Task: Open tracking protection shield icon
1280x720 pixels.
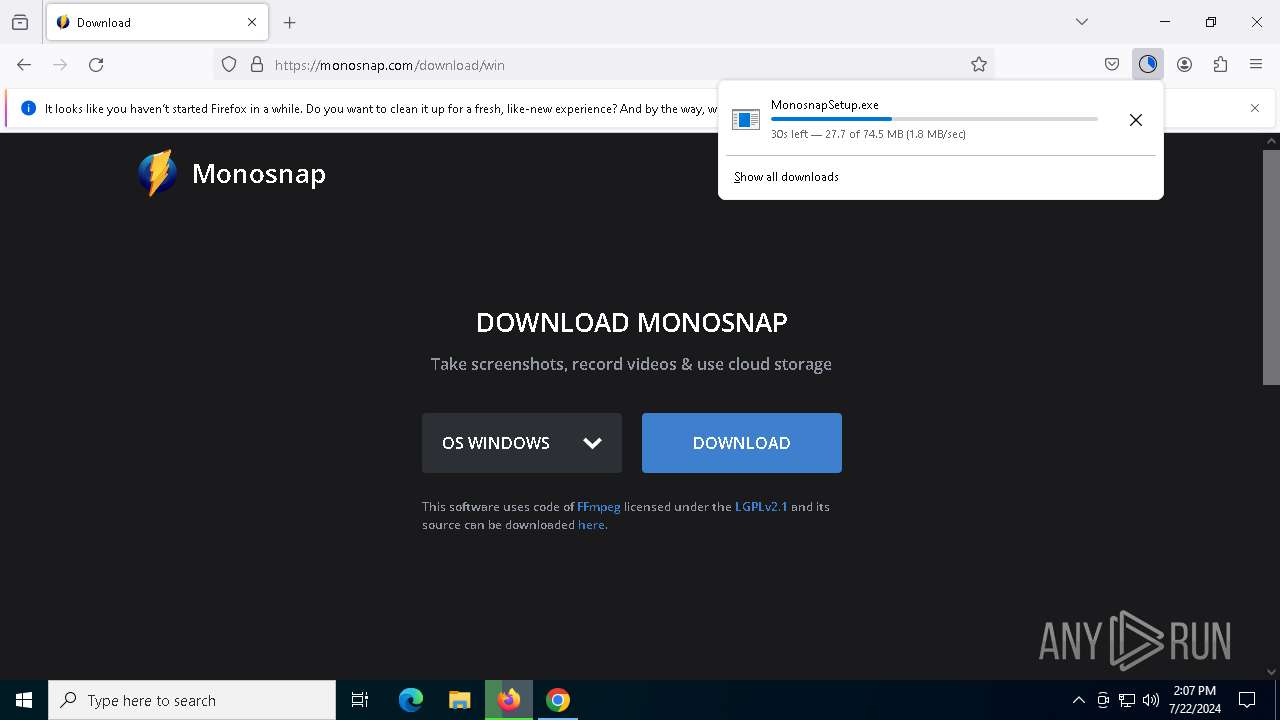Action: tap(229, 65)
